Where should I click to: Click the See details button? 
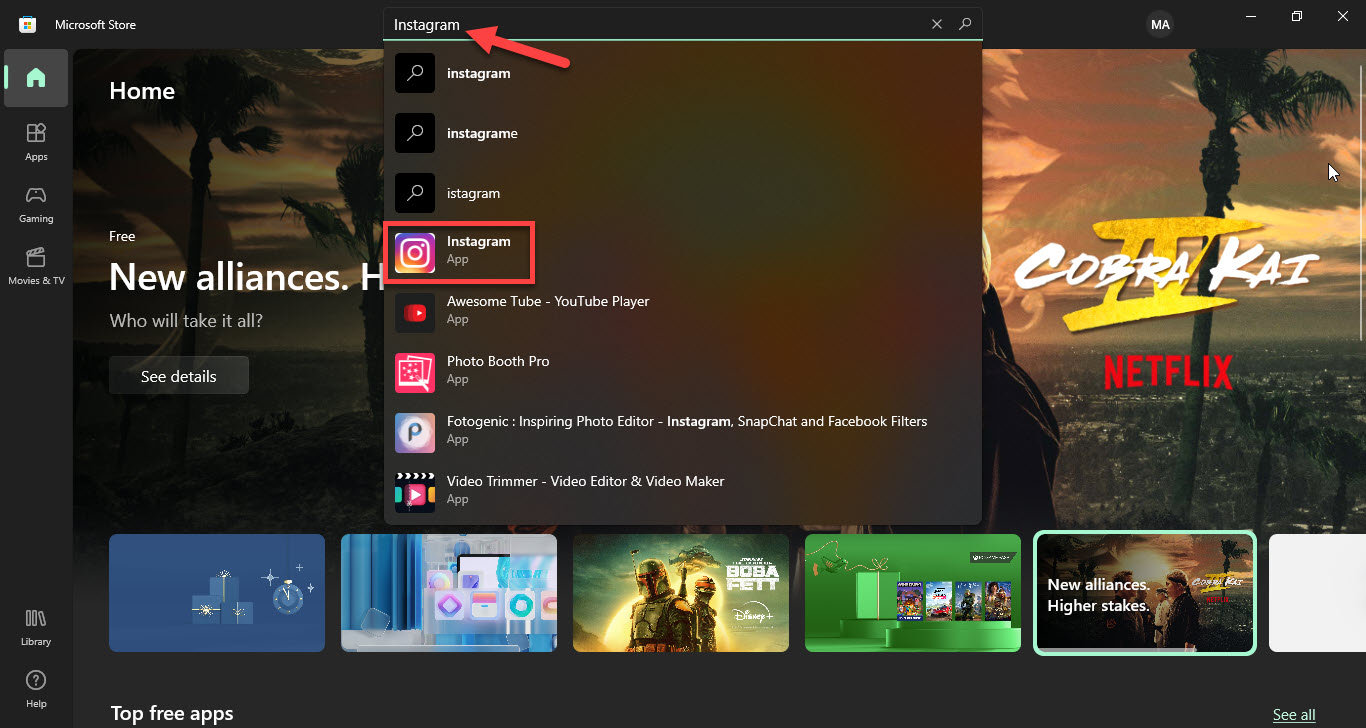click(178, 376)
